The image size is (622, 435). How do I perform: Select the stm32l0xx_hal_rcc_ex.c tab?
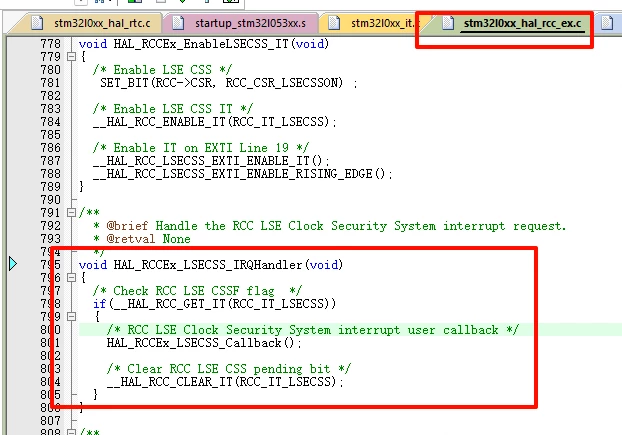(x=522, y=23)
